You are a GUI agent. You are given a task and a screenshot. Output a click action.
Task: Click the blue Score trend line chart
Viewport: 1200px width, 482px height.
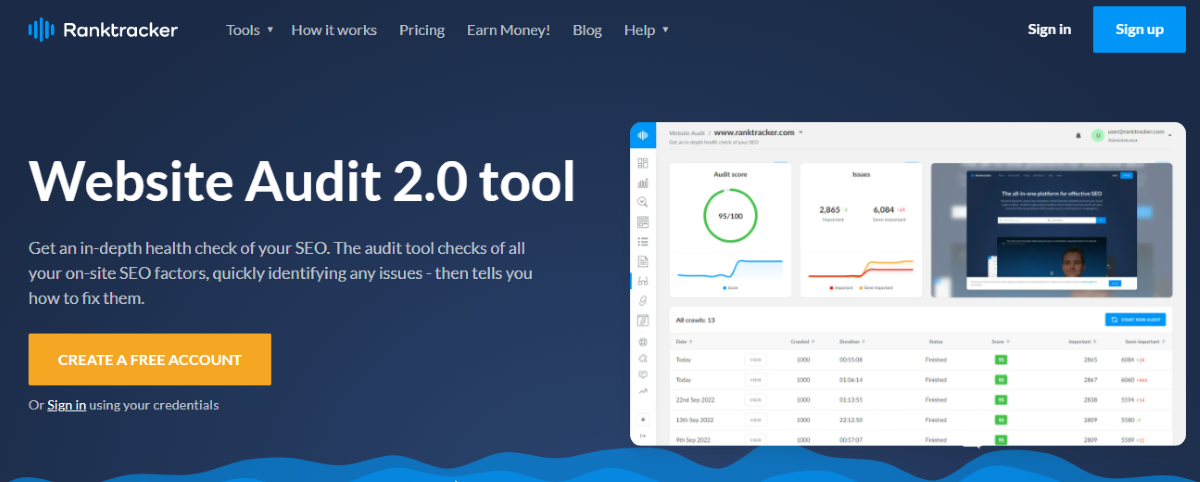[x=729, y=269]
